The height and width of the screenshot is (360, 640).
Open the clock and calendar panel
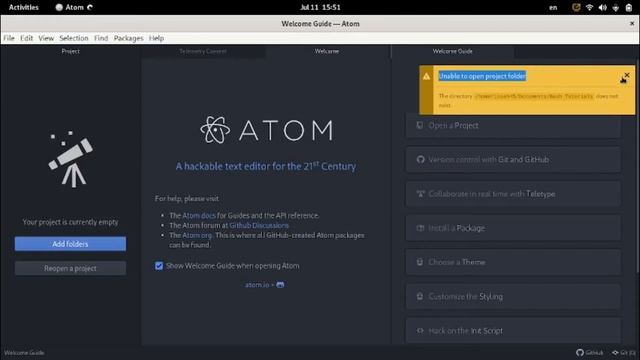coord(320,7)
